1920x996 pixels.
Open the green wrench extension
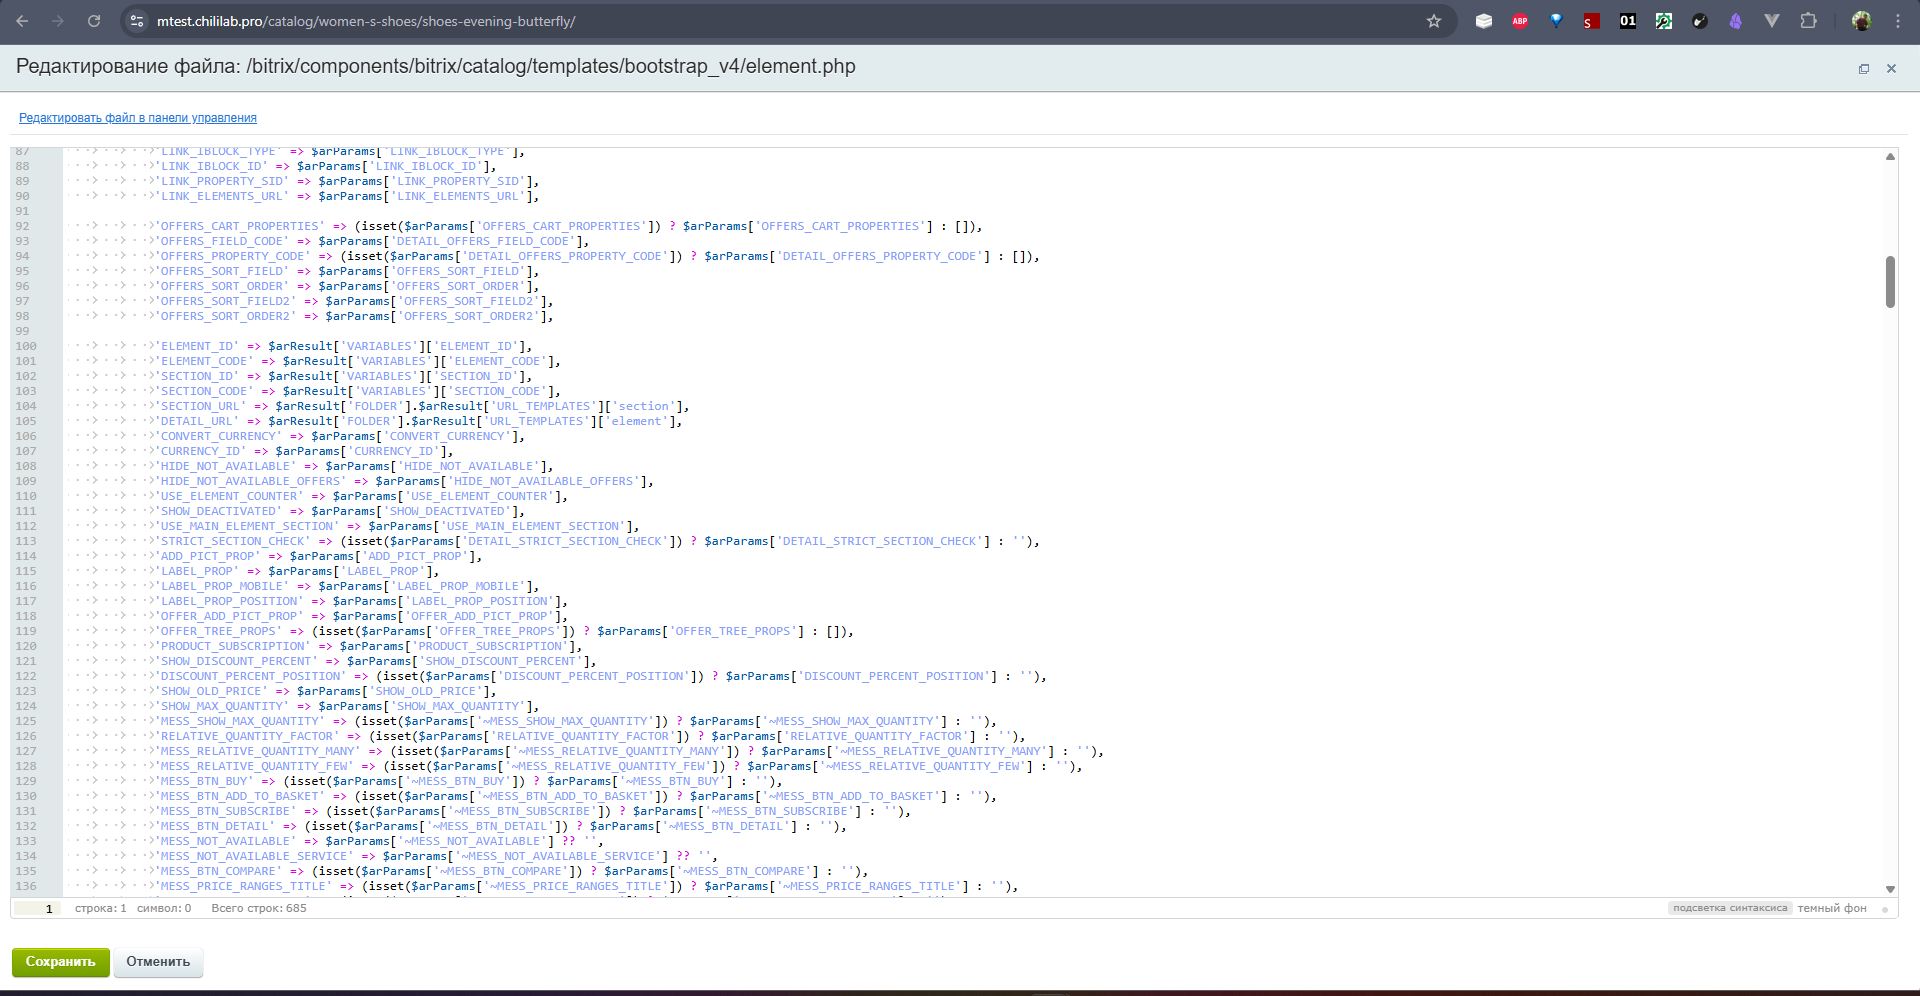(x=1663, y=21)
